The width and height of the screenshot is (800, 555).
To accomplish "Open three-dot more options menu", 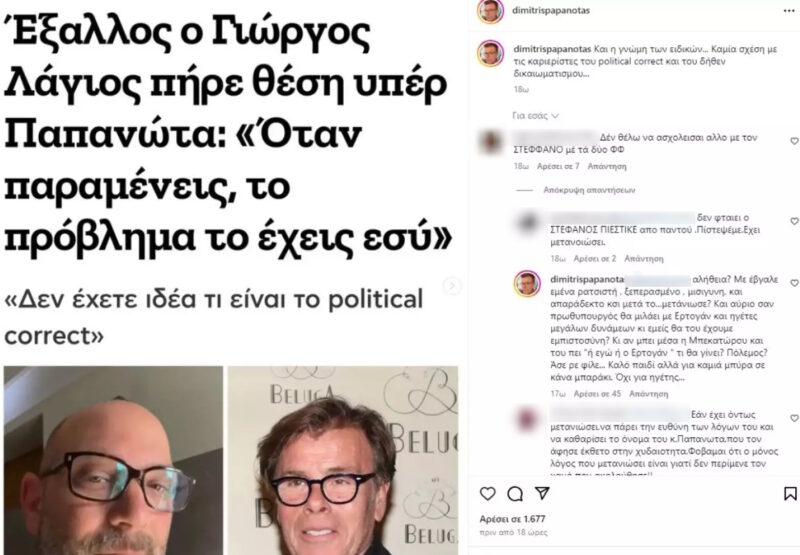I will [x=789, y=11].
